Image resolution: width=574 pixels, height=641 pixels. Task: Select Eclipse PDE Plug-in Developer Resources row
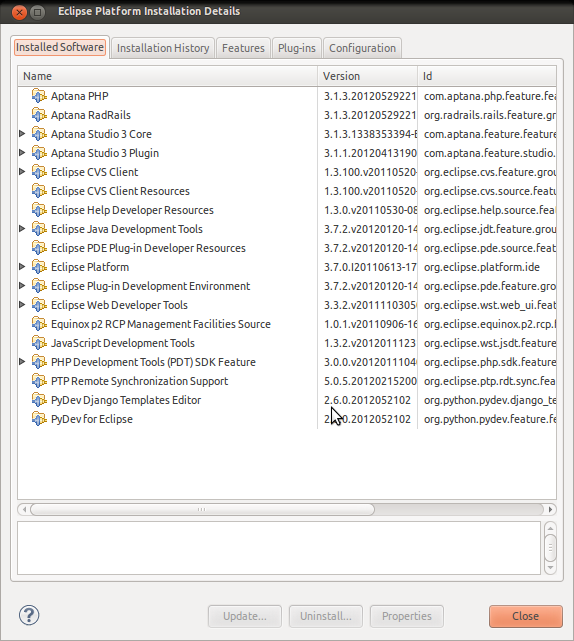tap(287, 248)
